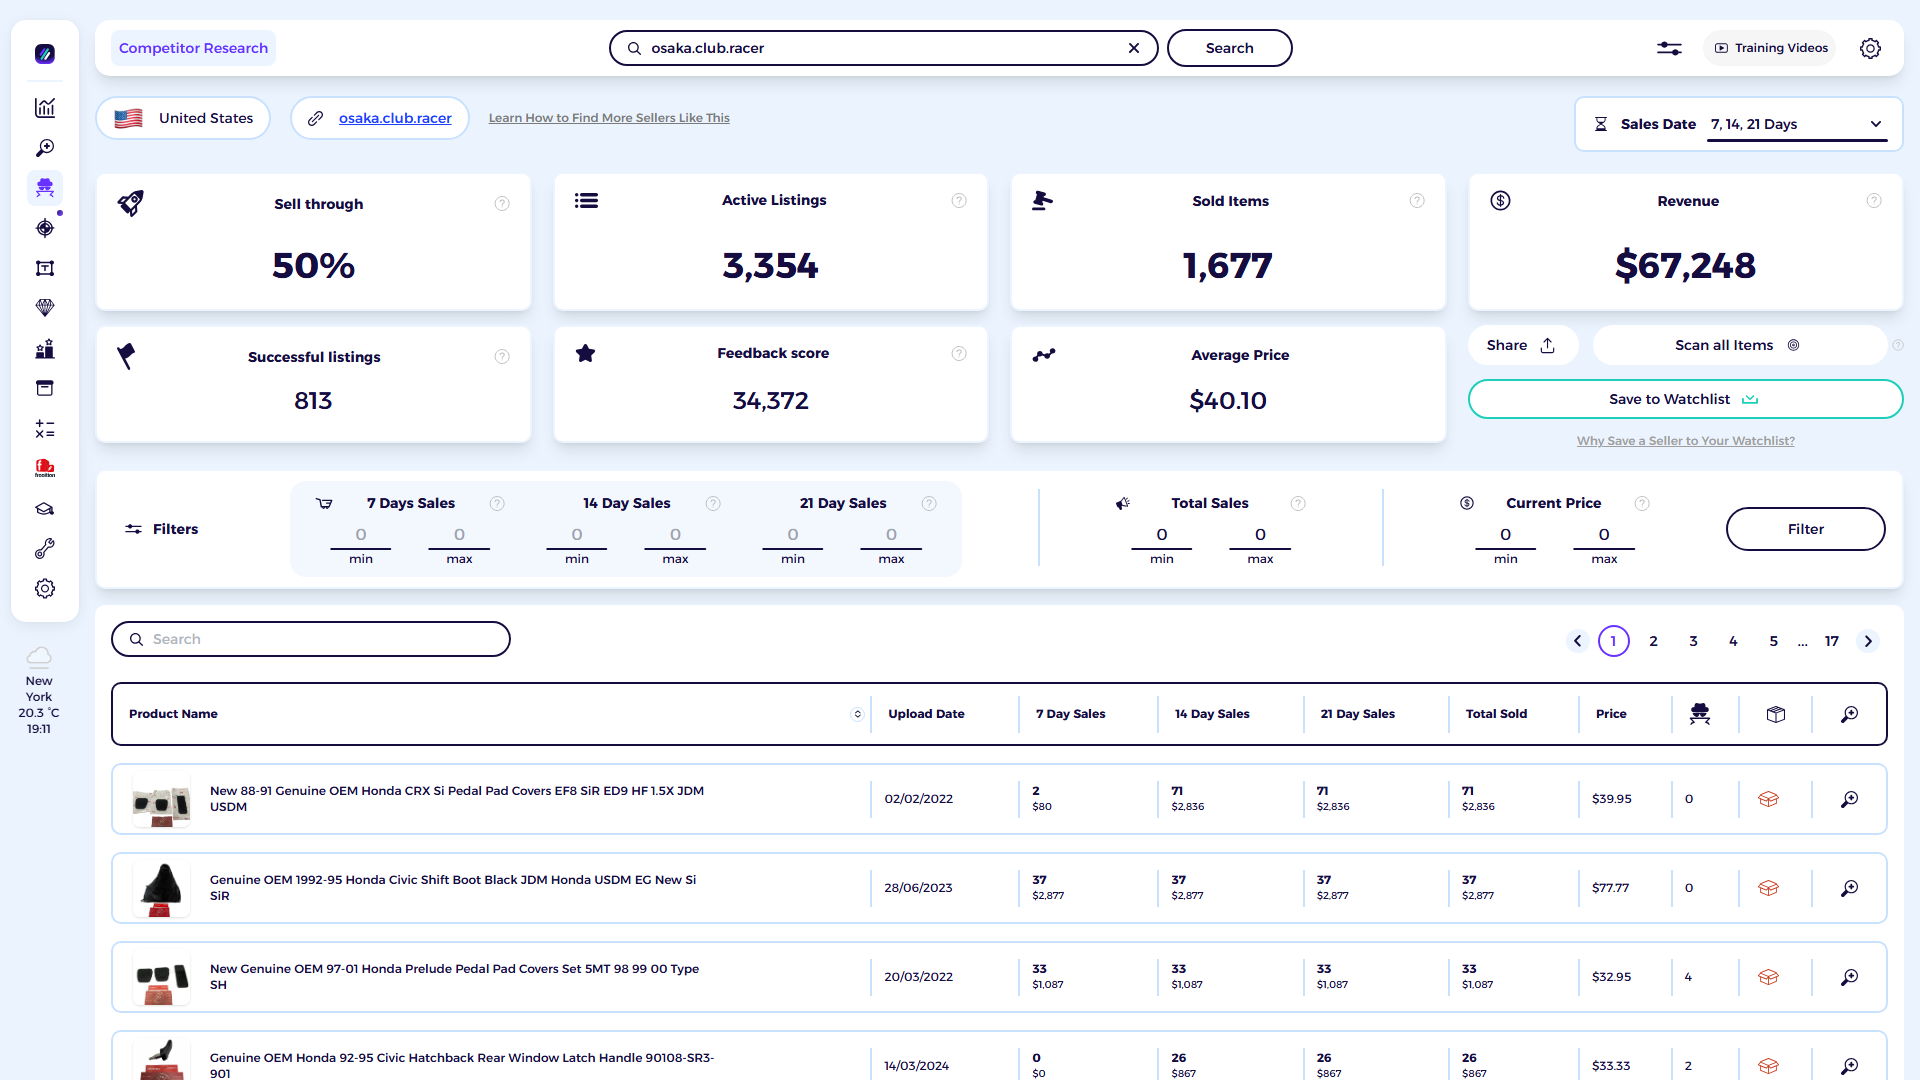Click Sell through help question mark
This screenshot has height=1080, width=1920.
(502, 204)
